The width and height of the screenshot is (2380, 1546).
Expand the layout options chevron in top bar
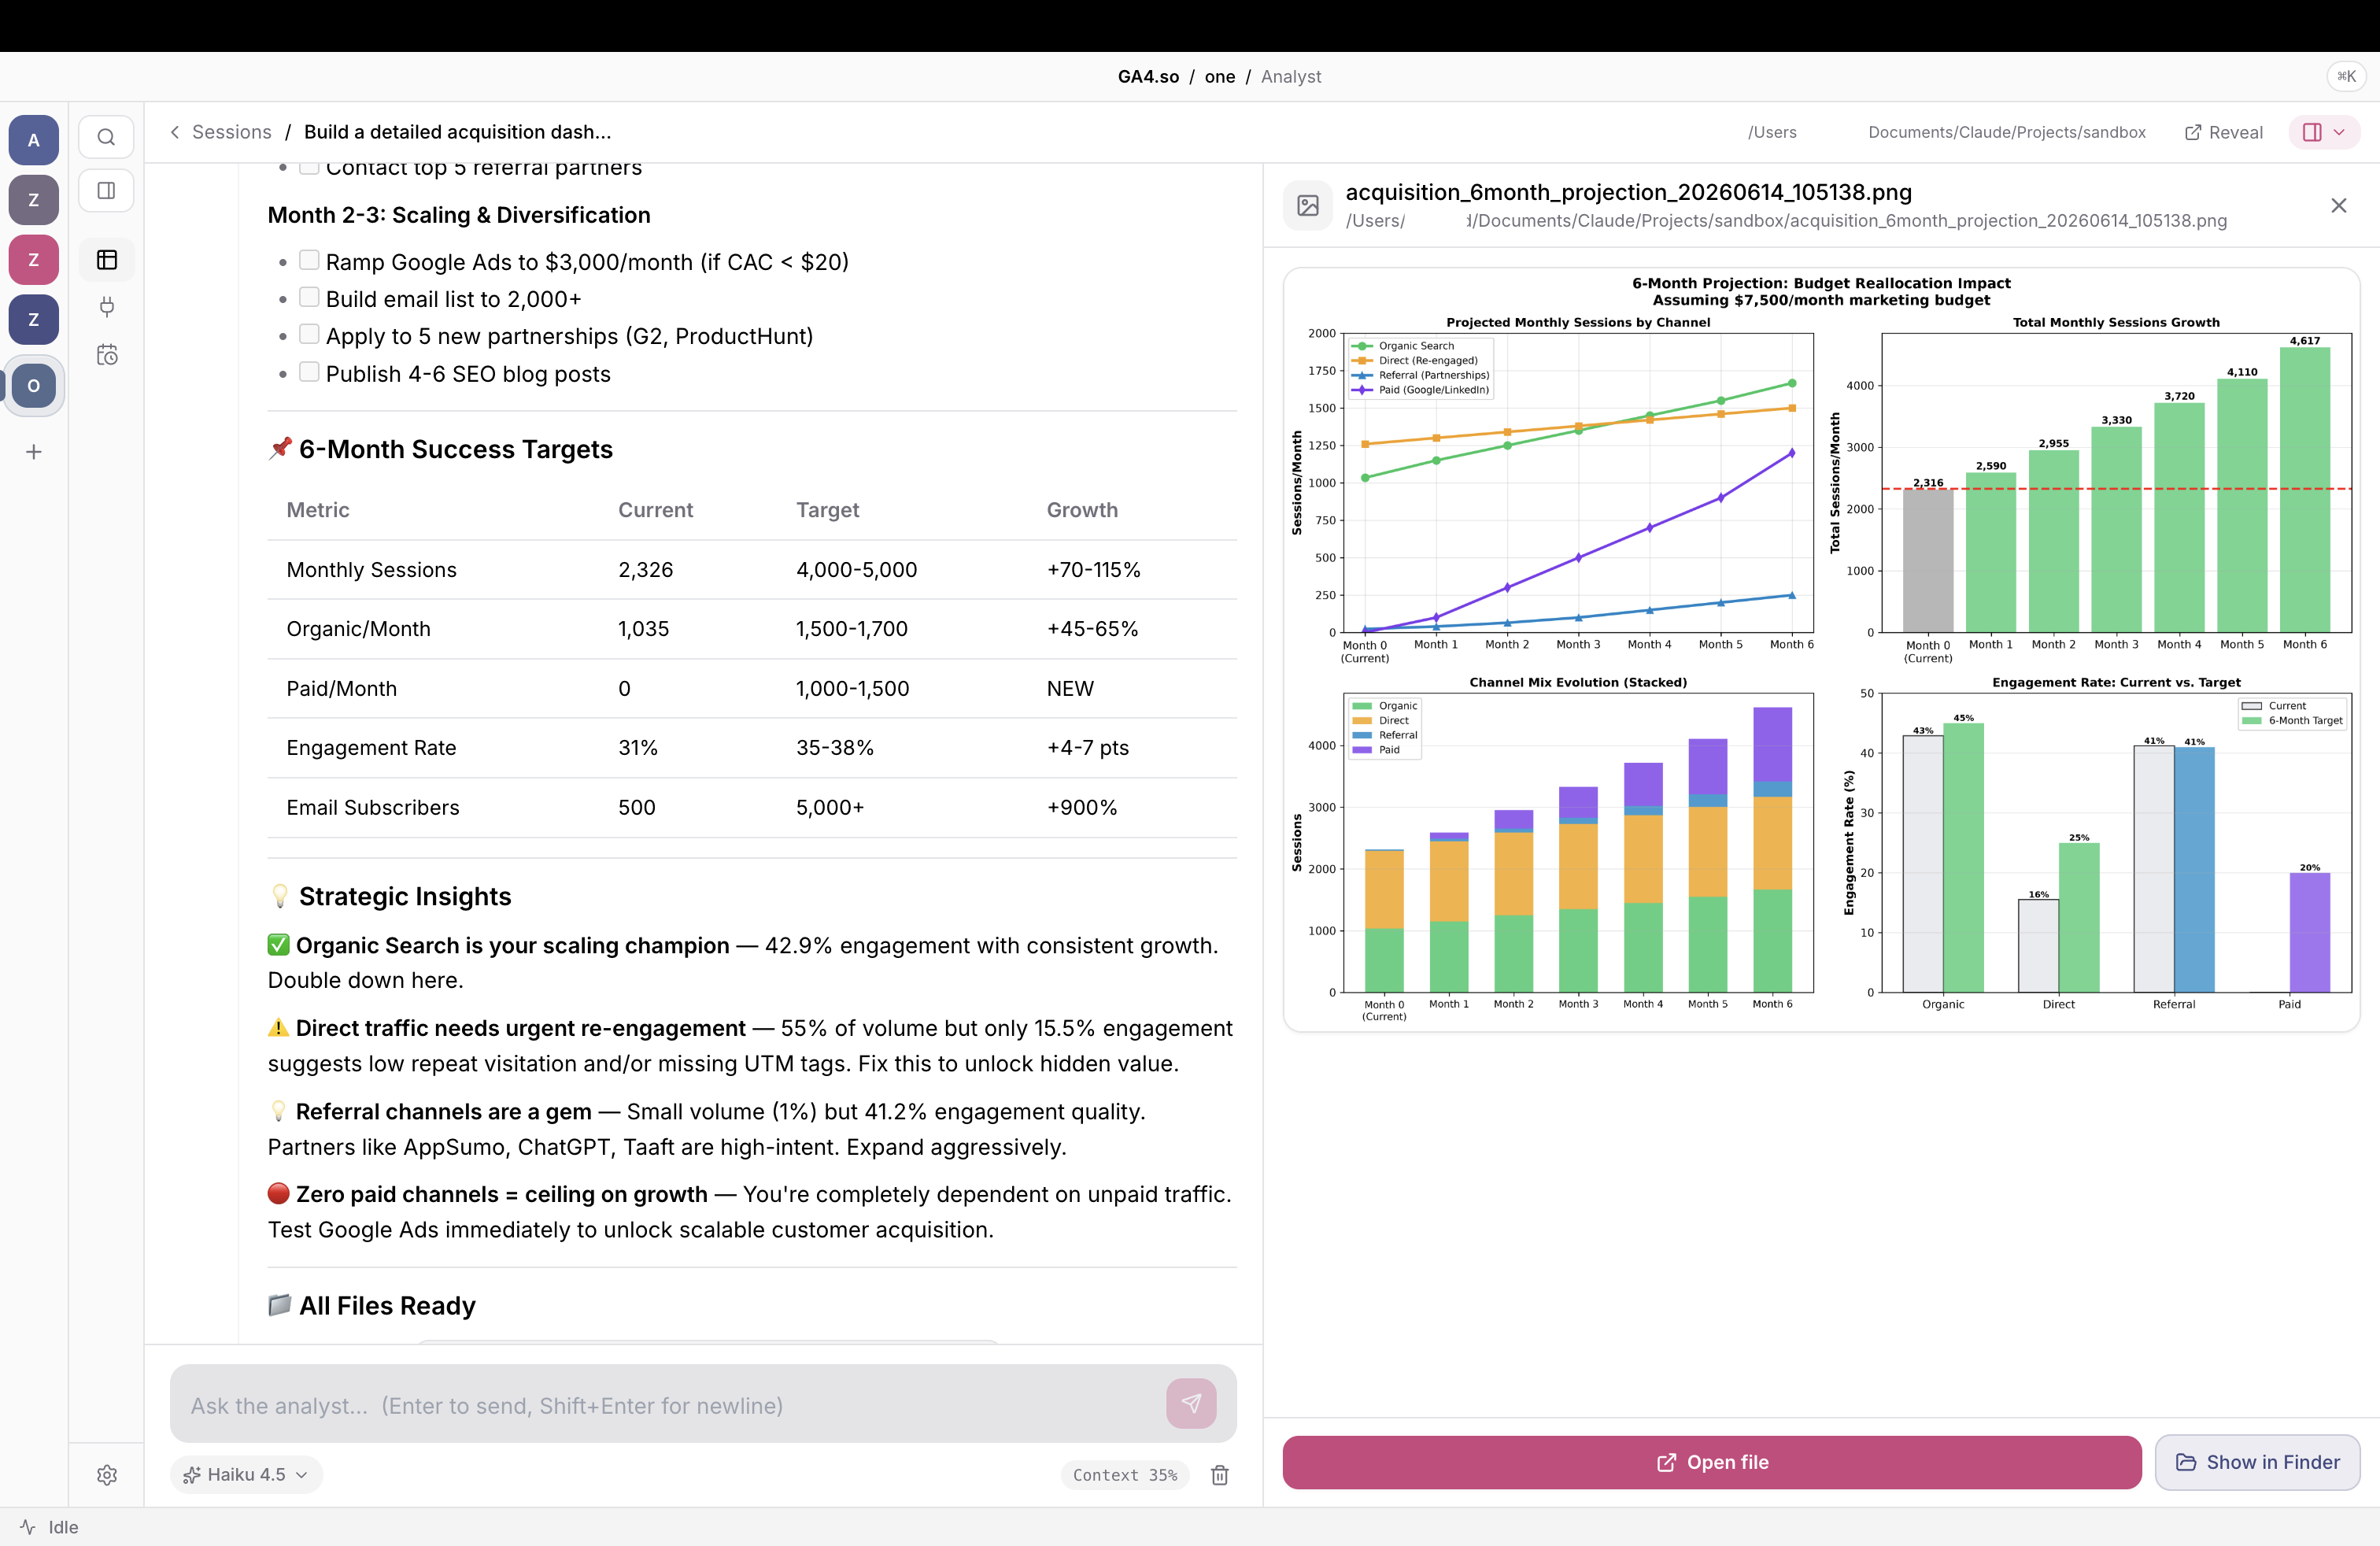[x=2340, y=132]
